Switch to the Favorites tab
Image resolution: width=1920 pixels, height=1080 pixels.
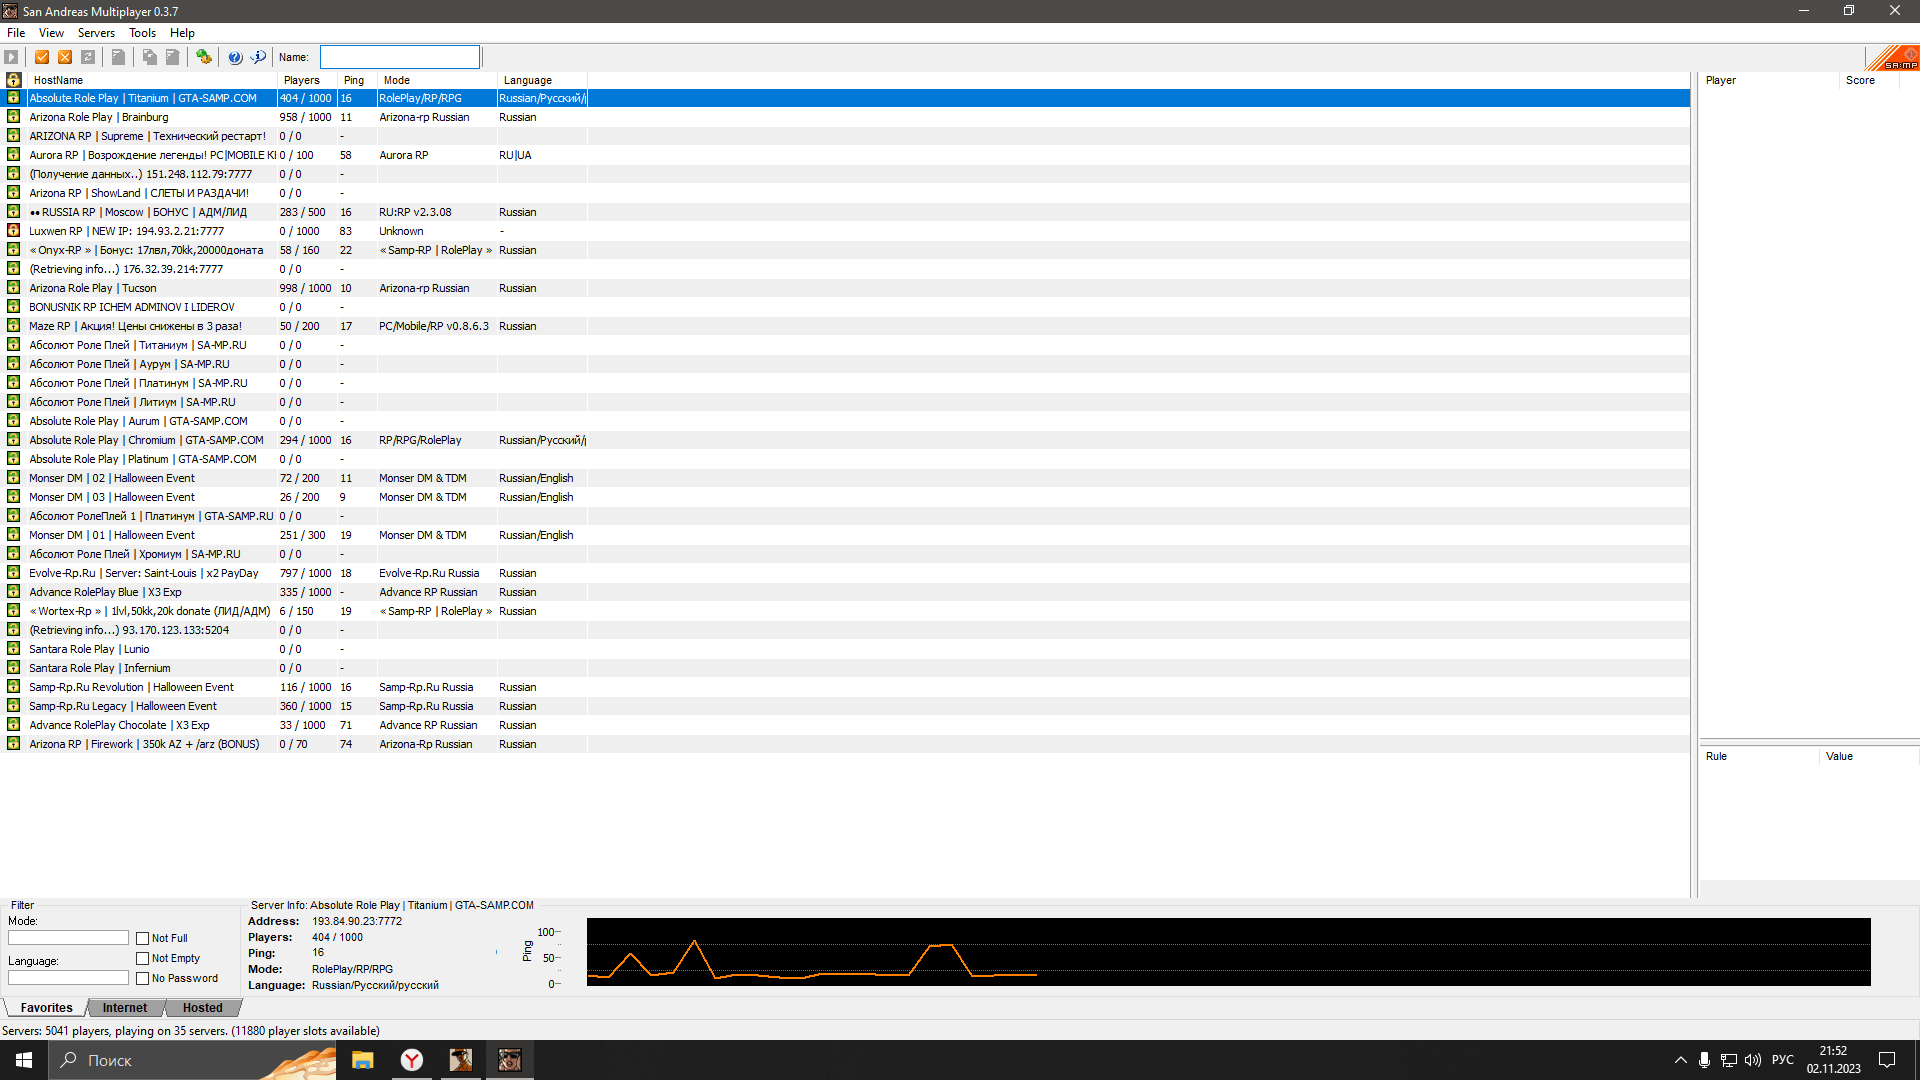click(46, 1008)
